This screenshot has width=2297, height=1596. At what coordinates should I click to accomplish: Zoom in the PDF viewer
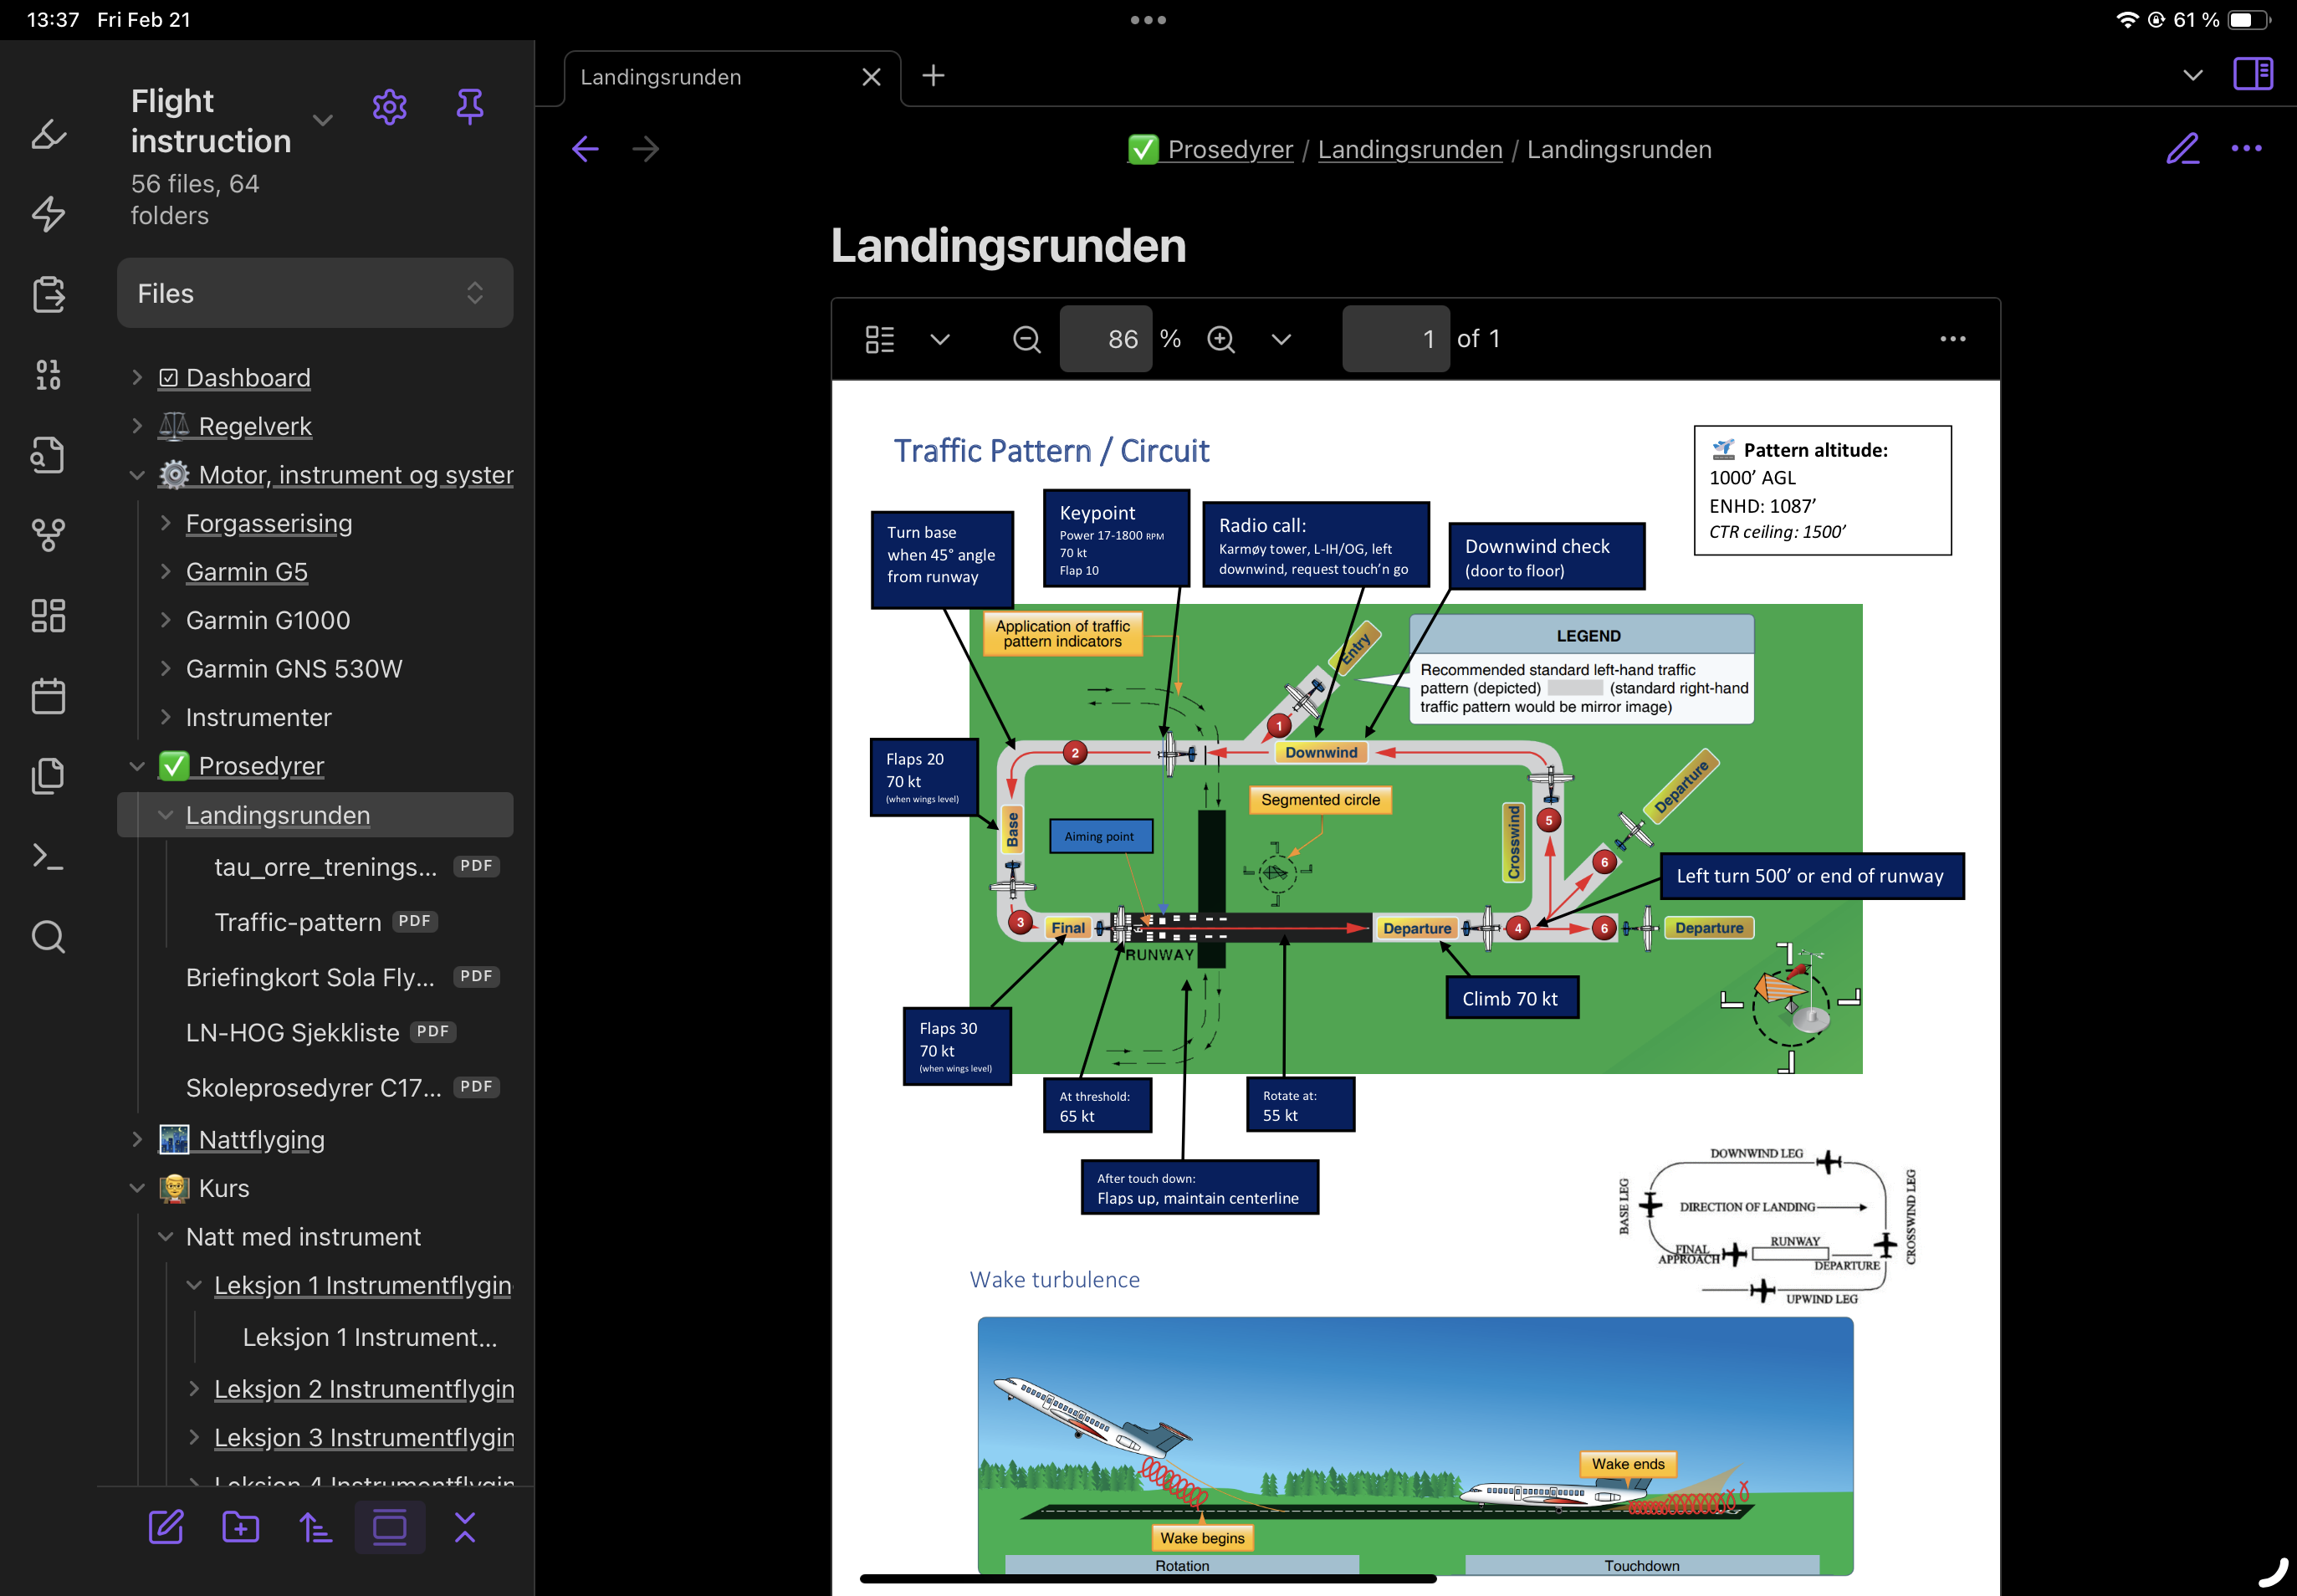tap(1220, 339)
